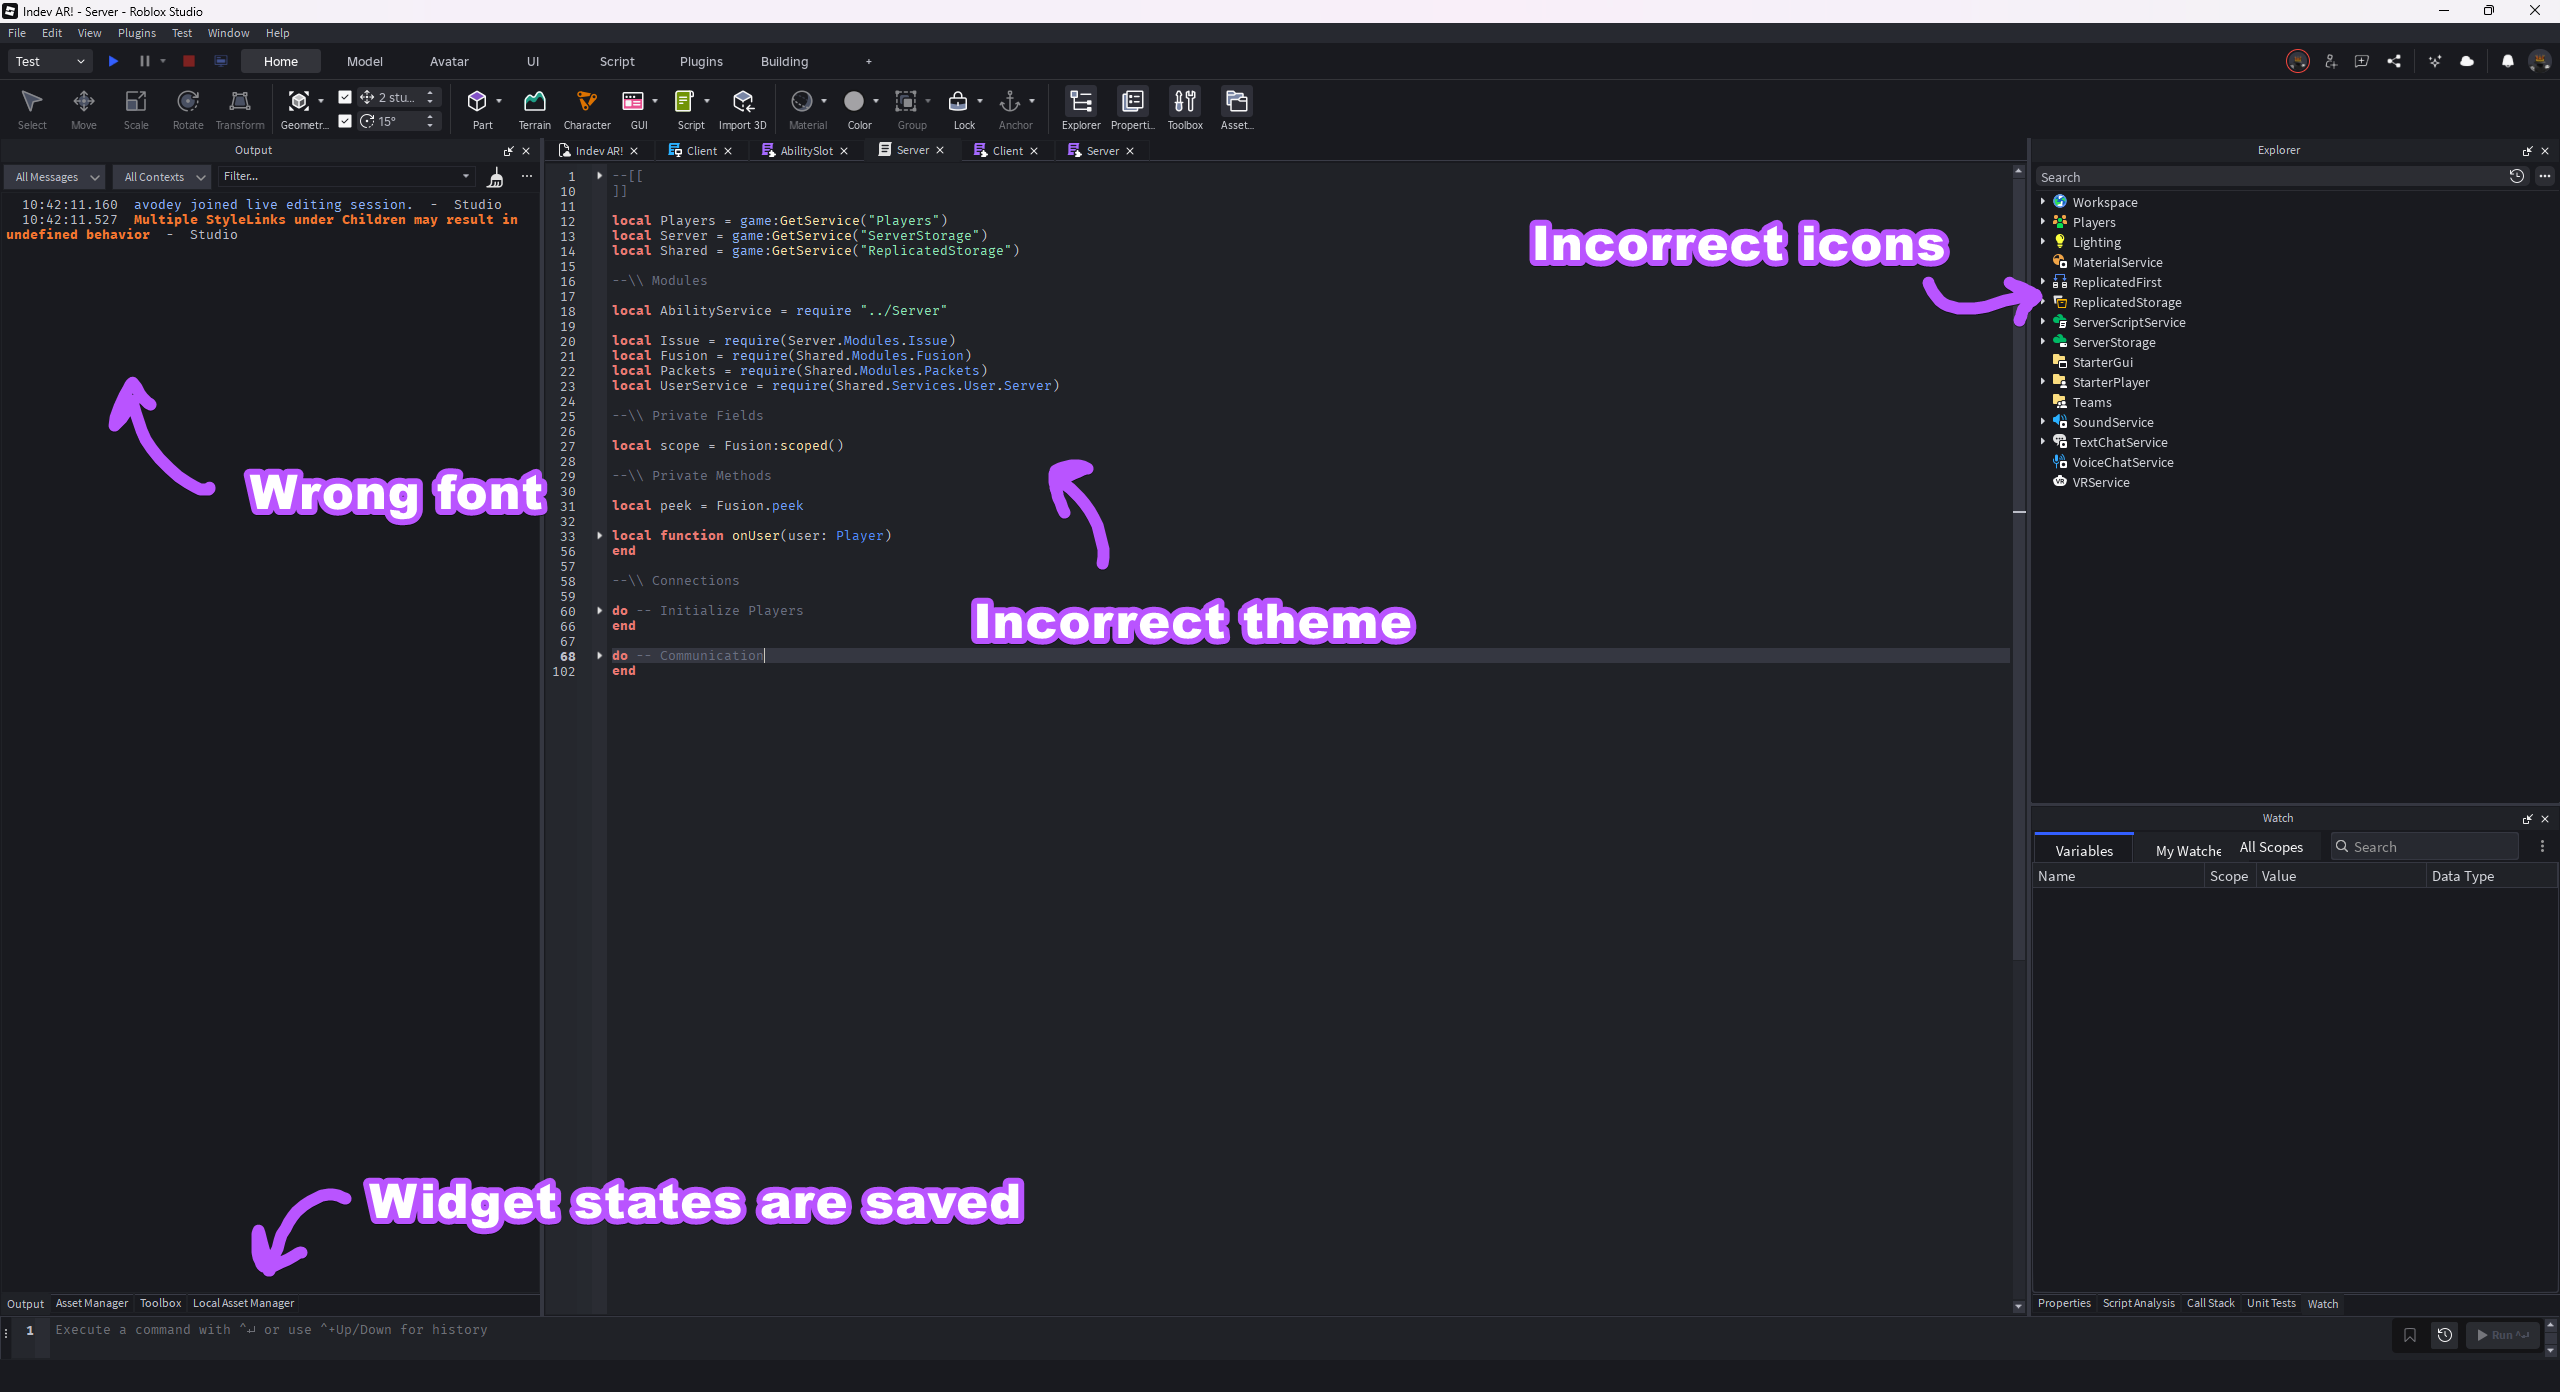The image size is (2560, 1392).
Task: Click the Explorer search field
Action: tap(2270, 177)
